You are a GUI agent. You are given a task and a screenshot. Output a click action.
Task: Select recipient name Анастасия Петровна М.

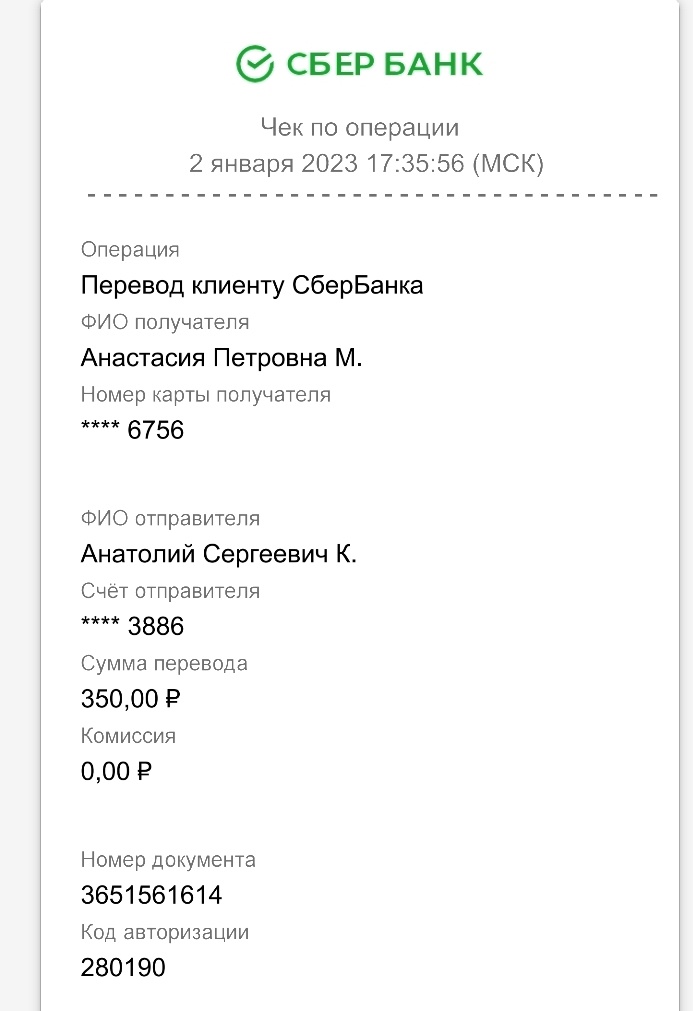[222, 358]
